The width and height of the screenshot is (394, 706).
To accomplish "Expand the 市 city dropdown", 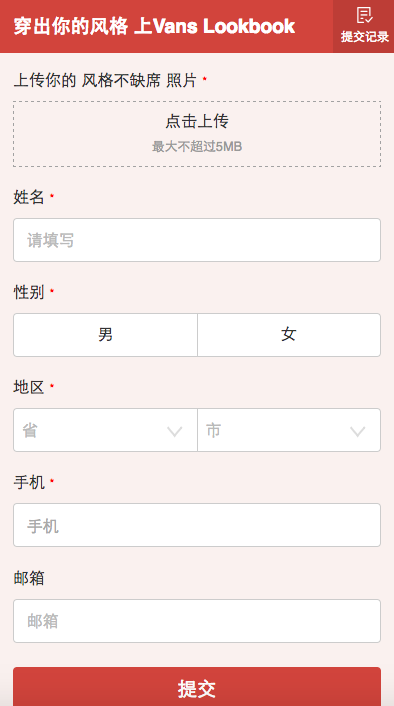I will coord(289,430).
